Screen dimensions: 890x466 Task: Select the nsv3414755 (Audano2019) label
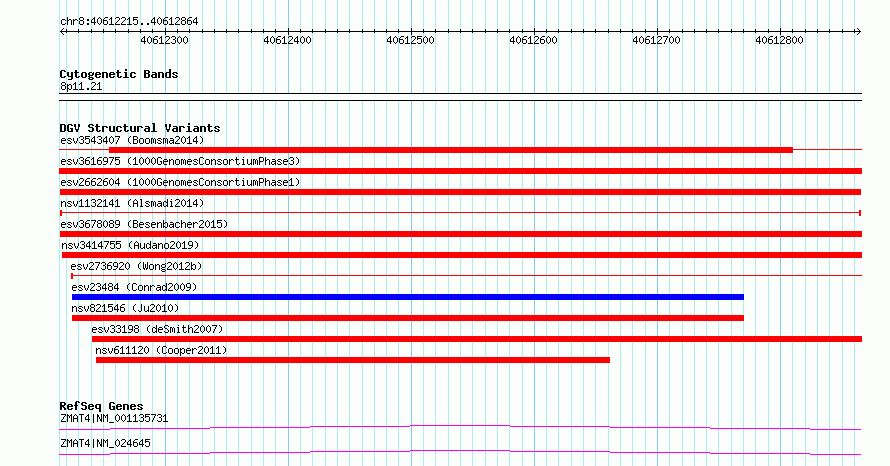[x=130, y=245]
